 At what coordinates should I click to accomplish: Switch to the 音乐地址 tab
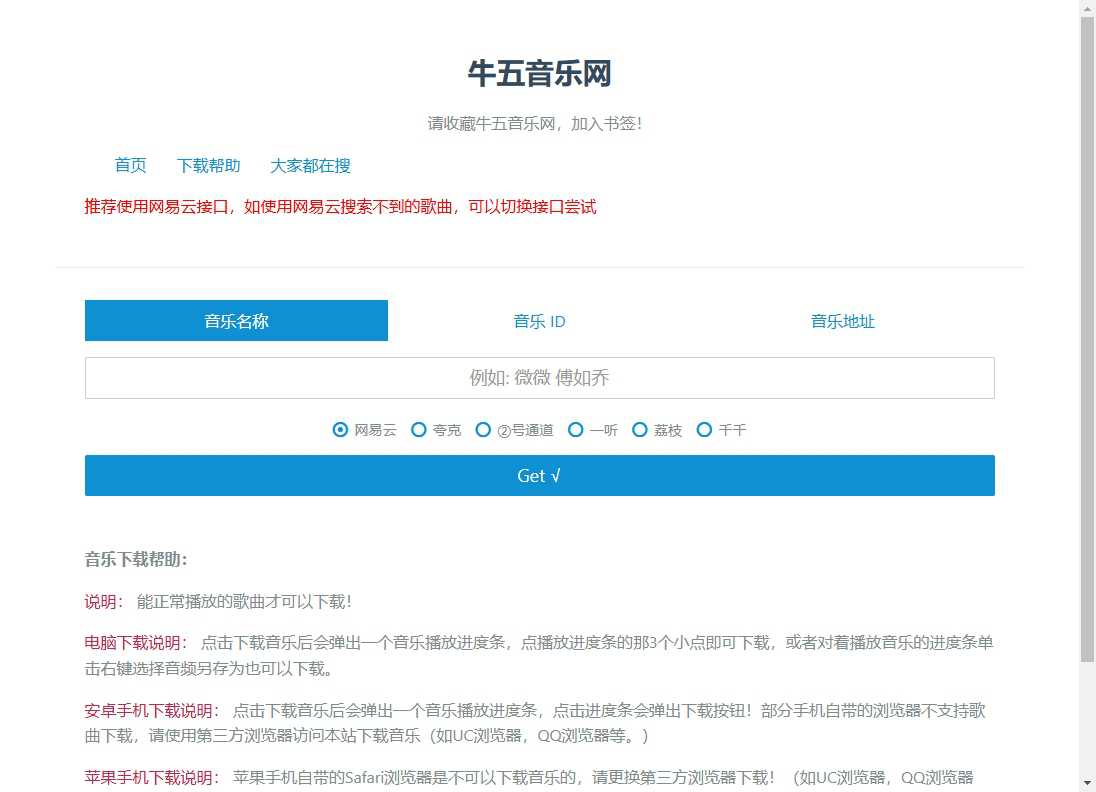pyautogui.click(x=842, y=321)
